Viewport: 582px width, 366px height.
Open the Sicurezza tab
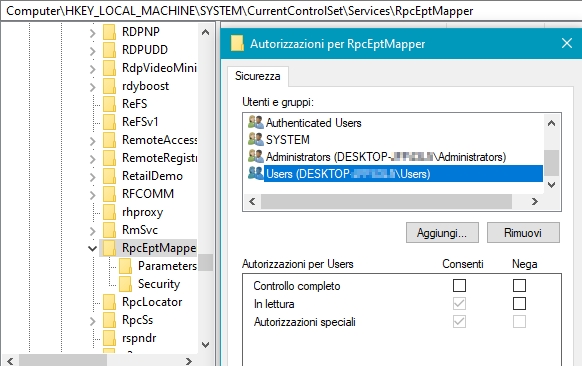point(258,76)
